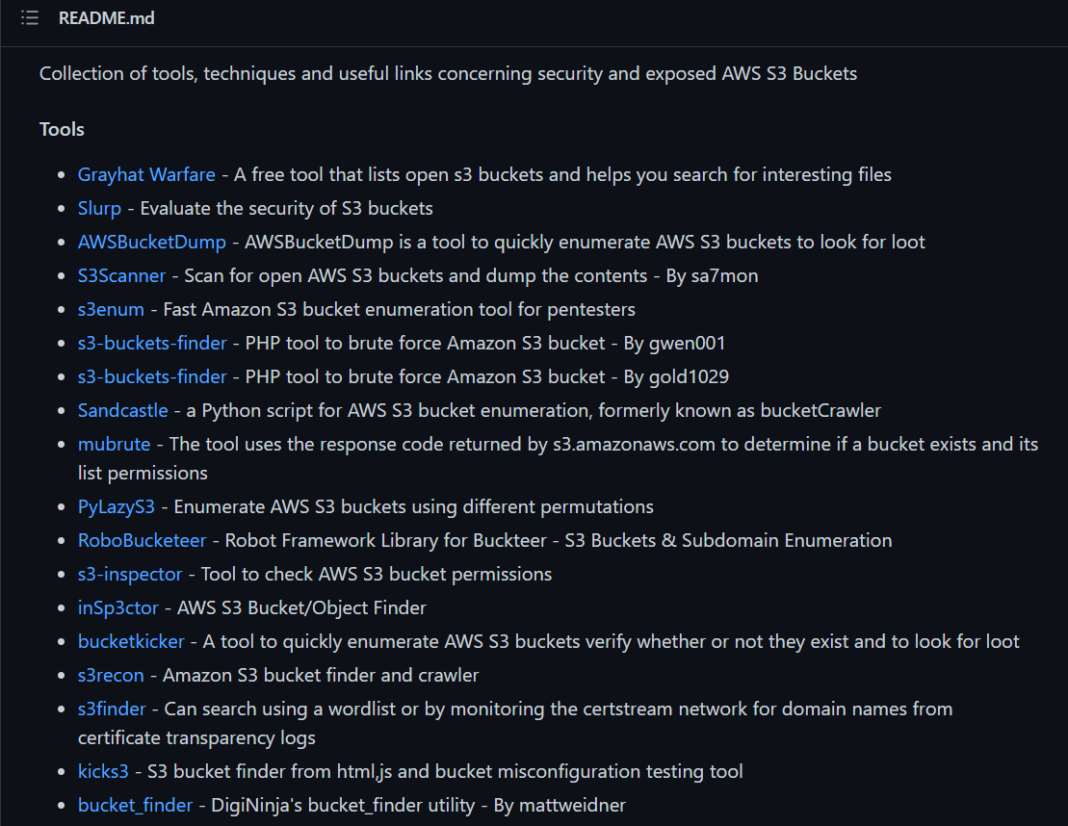The height and width of the screenshot is (826, 1068).
Task: Open the s3enum link
Action: [111, 309]
